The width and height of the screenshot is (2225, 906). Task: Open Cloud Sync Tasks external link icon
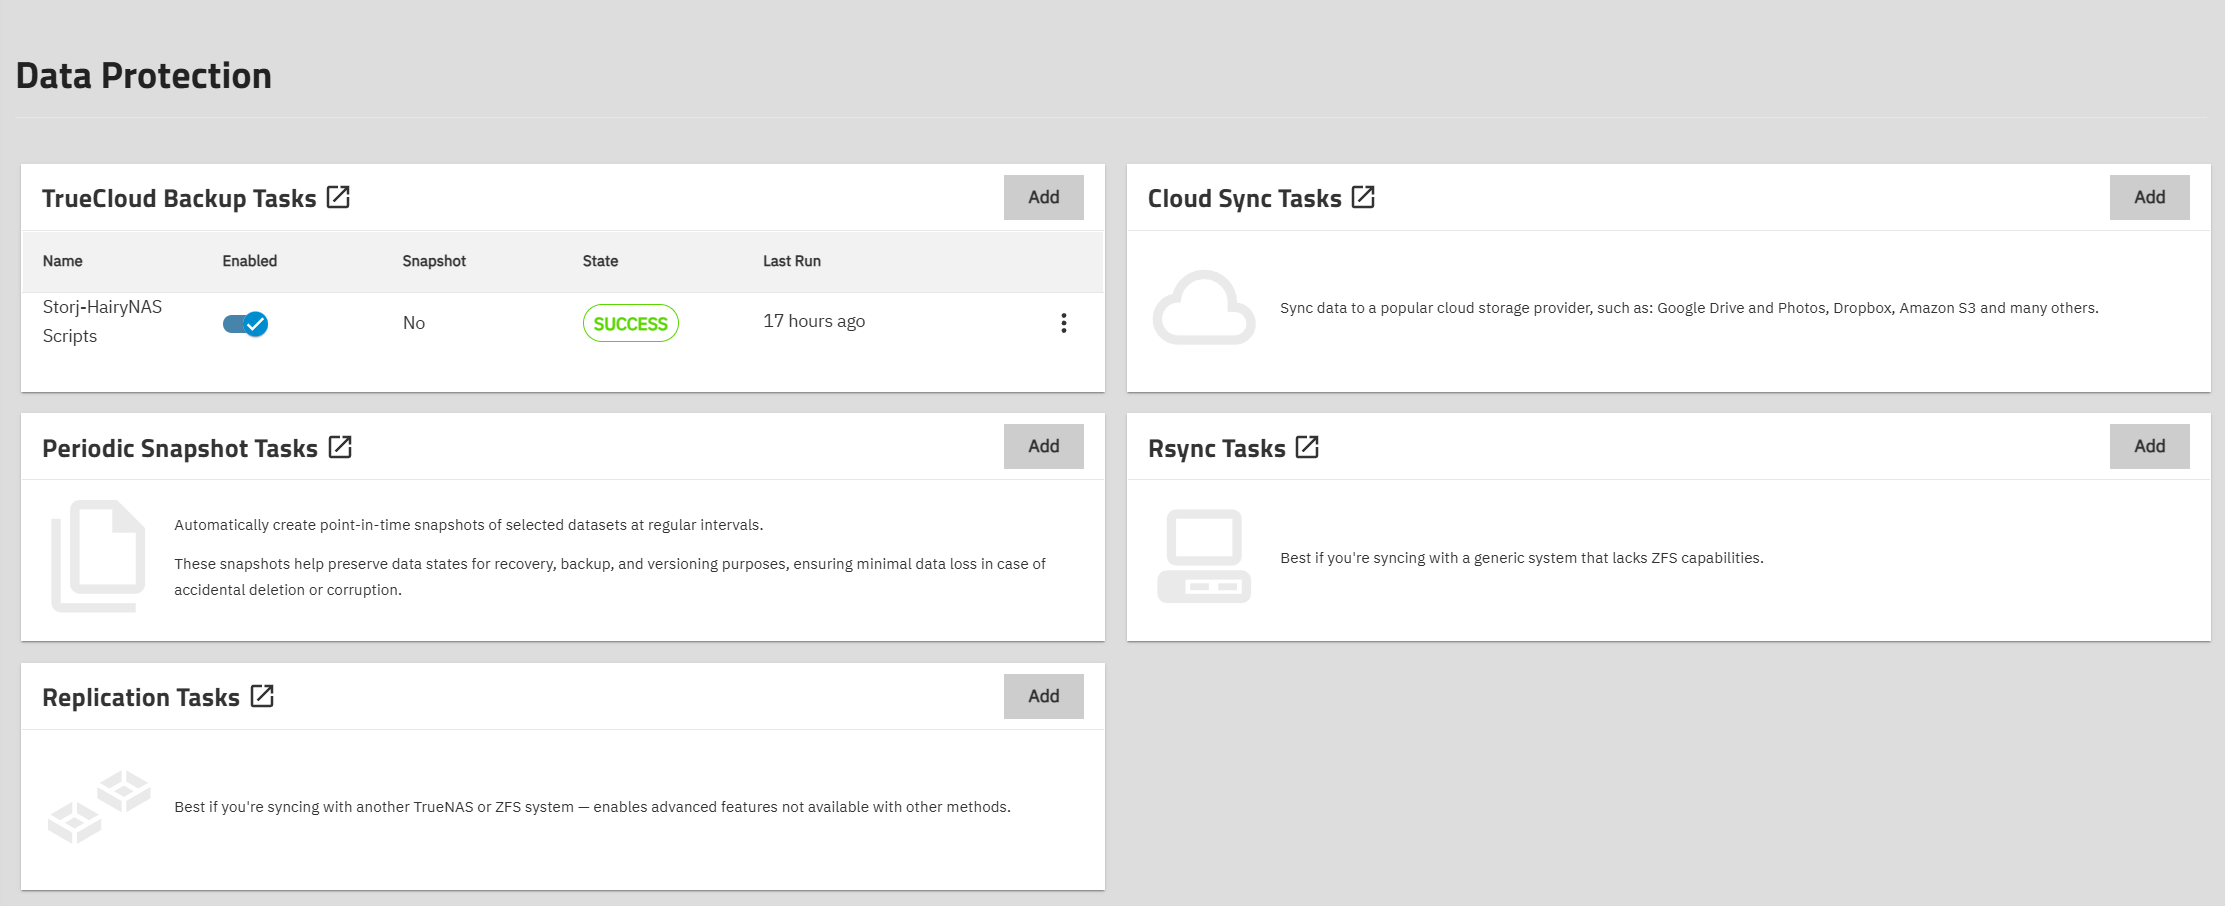(1363, 197)
